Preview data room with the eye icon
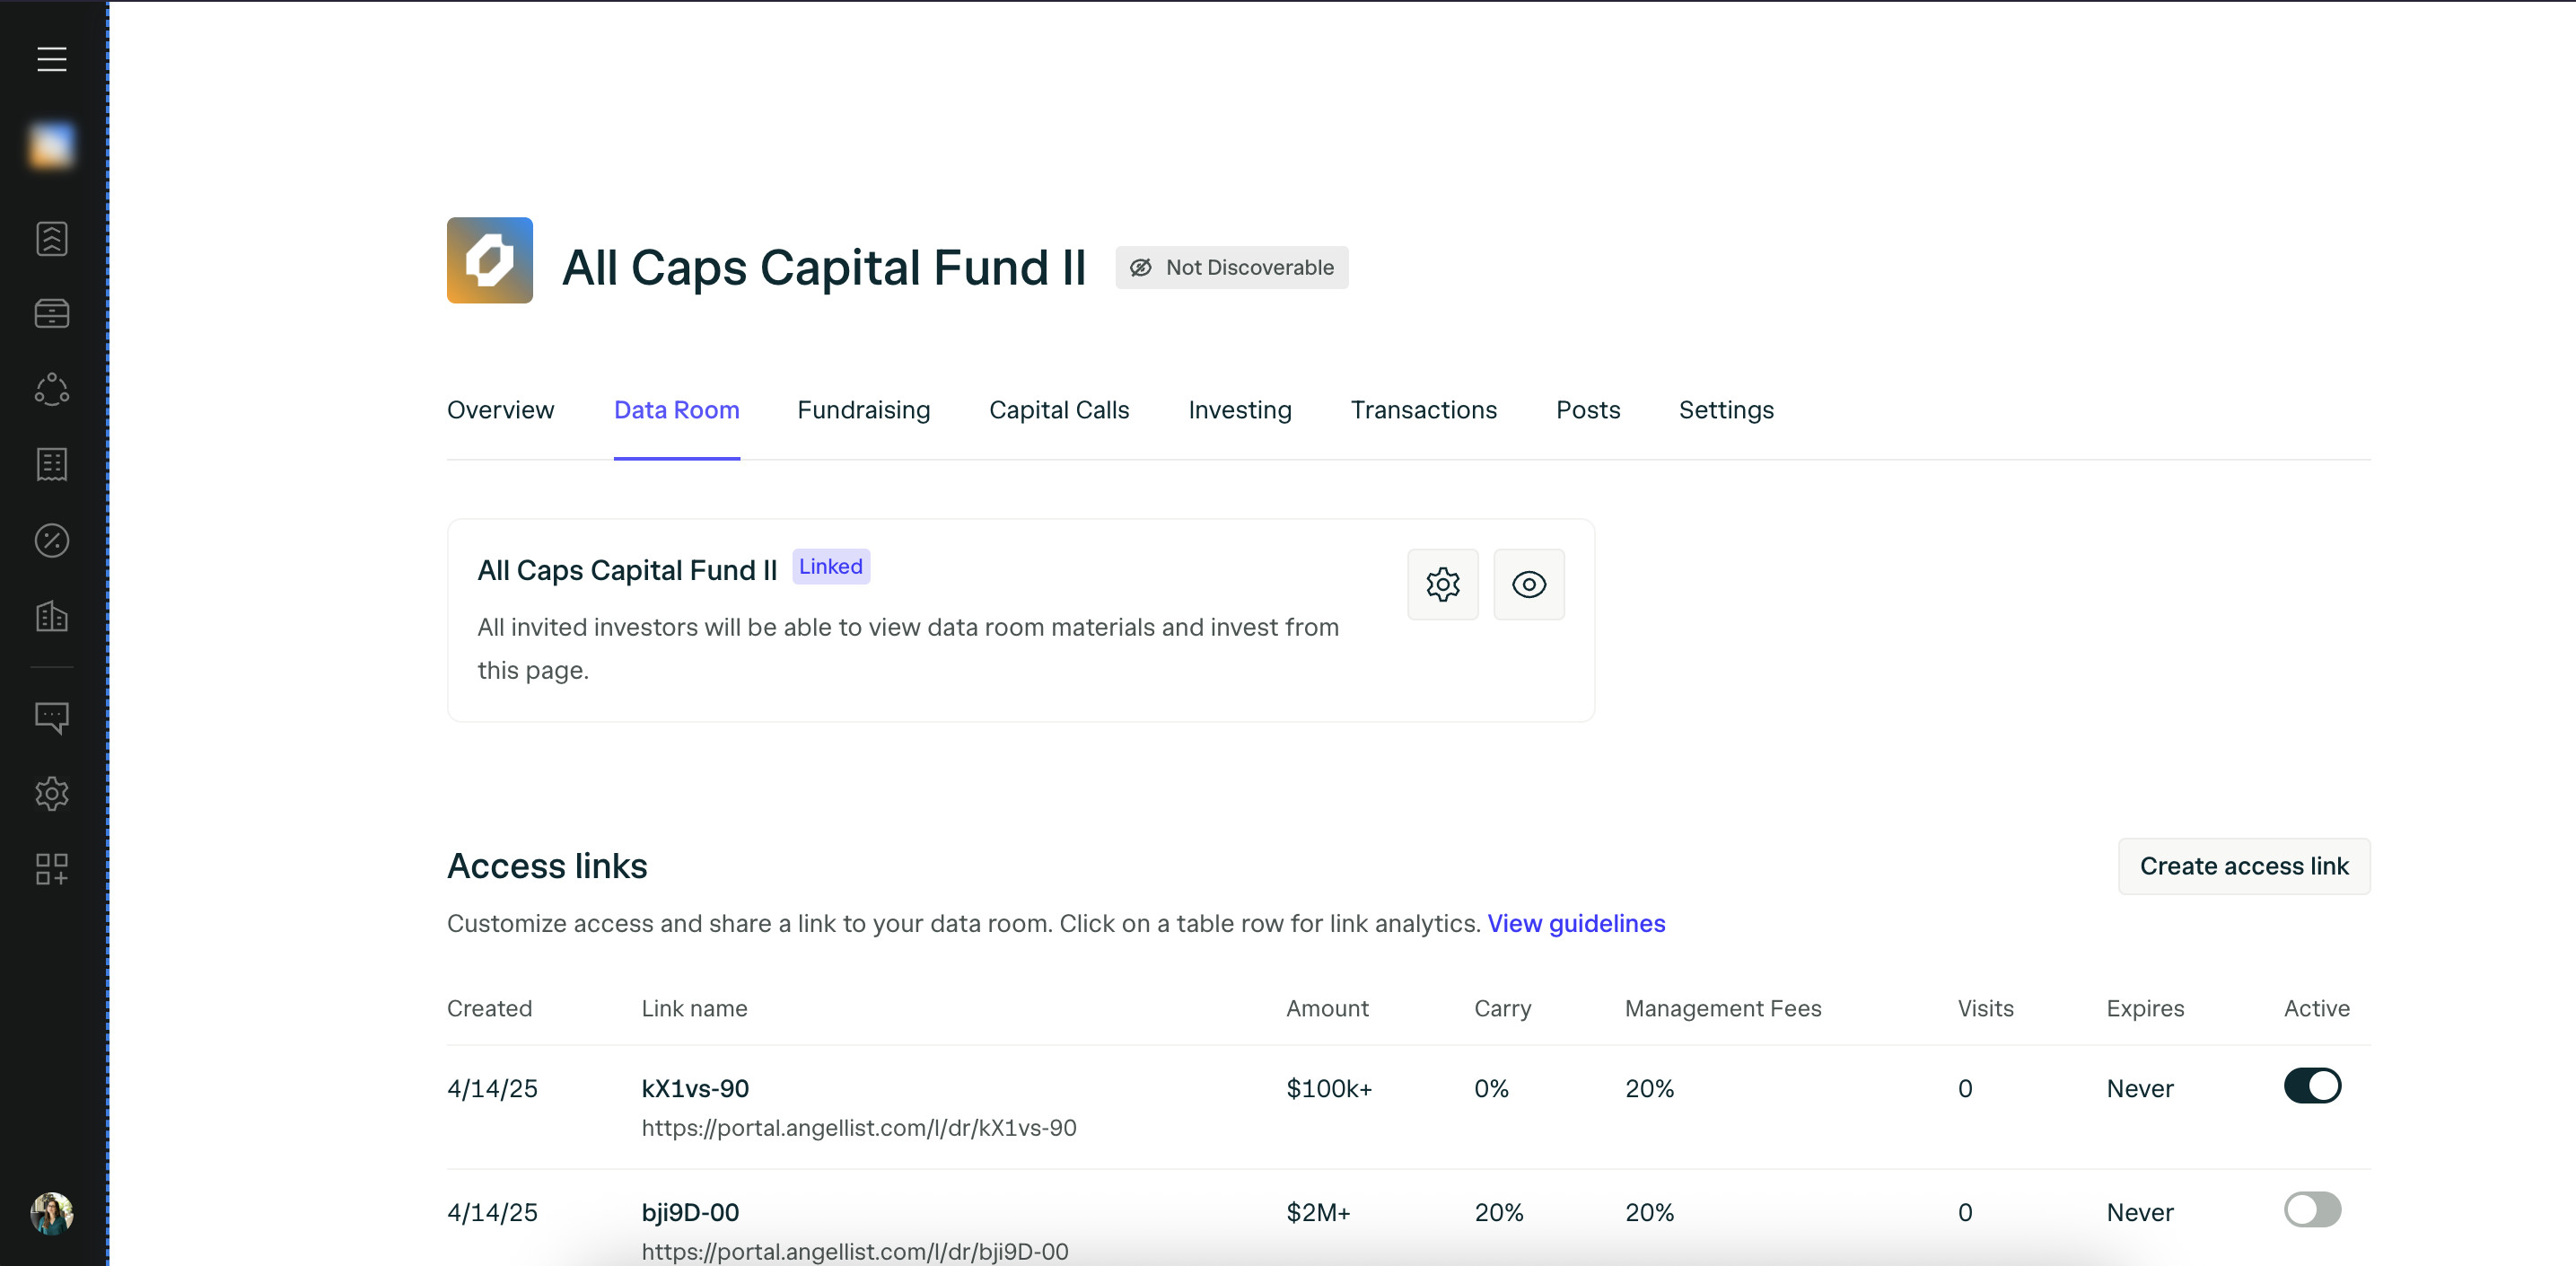This screenshot has height=1266, width=2576. [x=1528, y=584]
